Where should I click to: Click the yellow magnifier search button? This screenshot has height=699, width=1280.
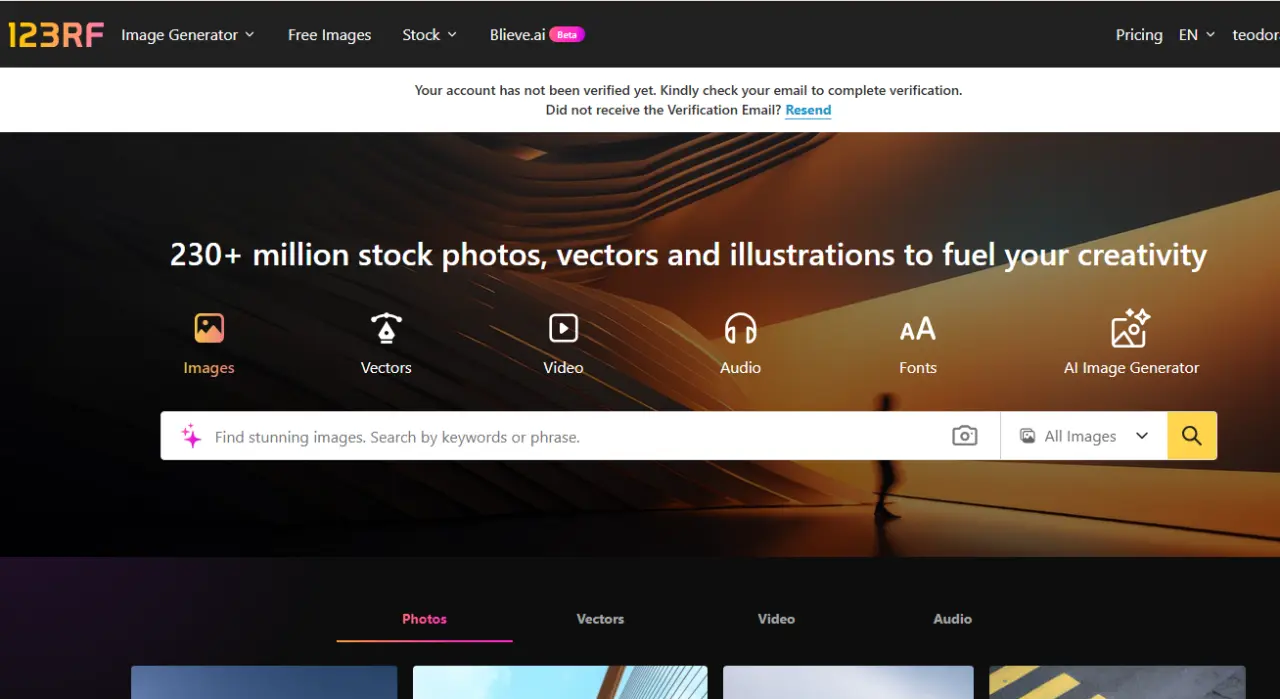tap(1192, 436)
